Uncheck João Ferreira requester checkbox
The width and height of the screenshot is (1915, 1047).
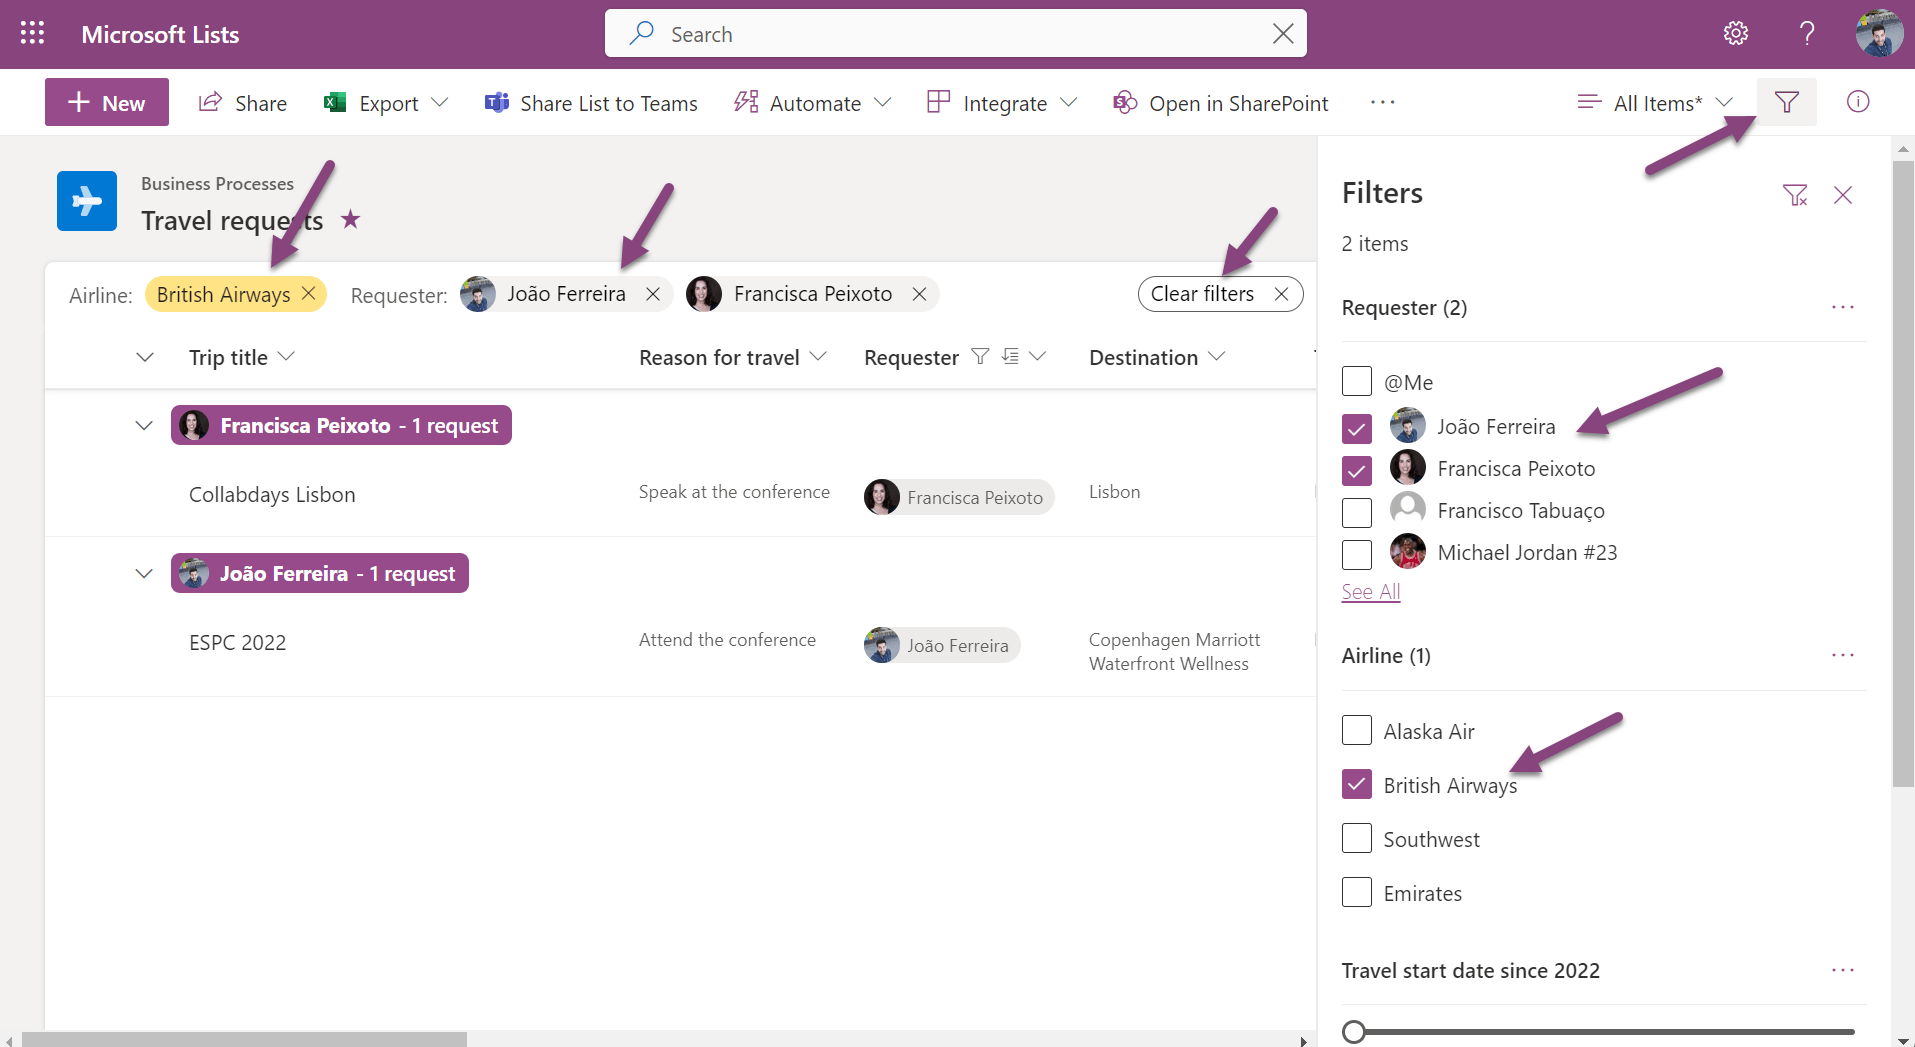point(1357,429)
